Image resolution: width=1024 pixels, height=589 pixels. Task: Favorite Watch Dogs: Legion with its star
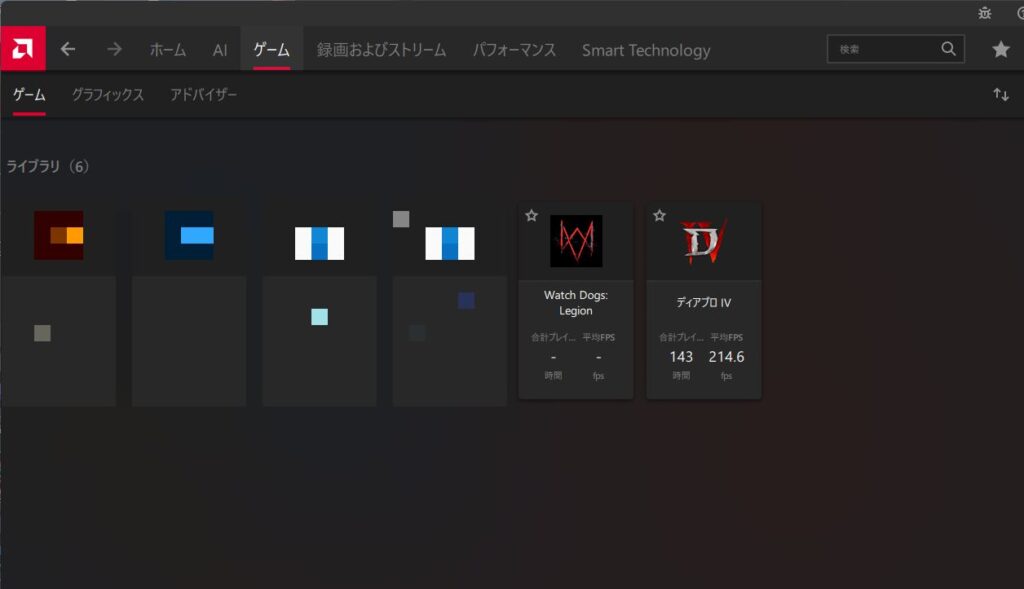pos(532,215)
